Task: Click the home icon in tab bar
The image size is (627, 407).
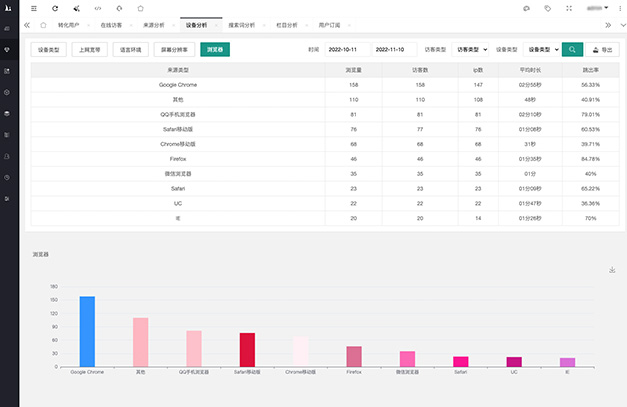Action: pos(43,24)
